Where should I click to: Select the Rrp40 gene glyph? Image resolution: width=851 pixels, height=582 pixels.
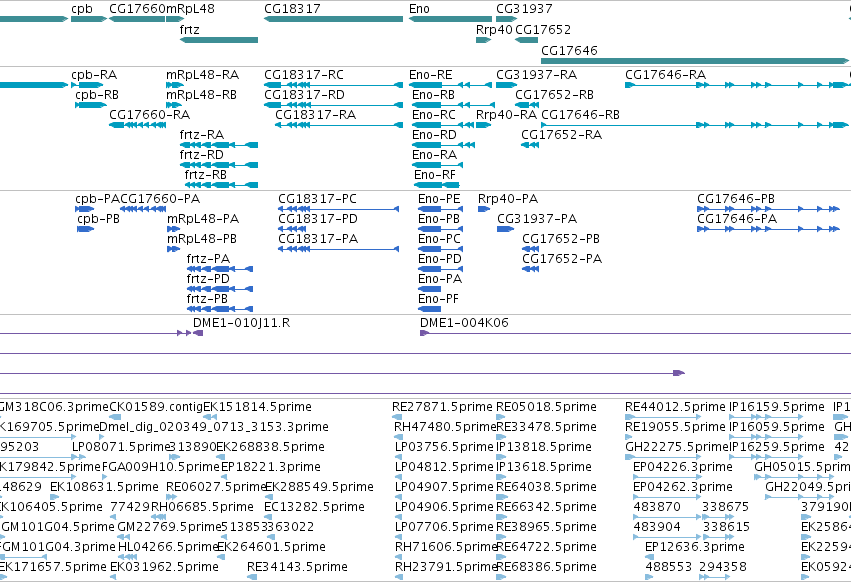tap(484, 40)
